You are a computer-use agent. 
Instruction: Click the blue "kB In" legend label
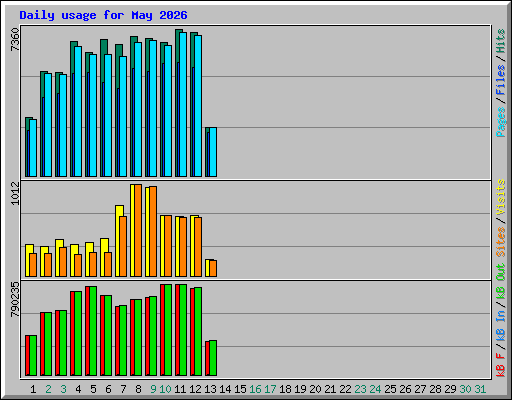[501, 326]
